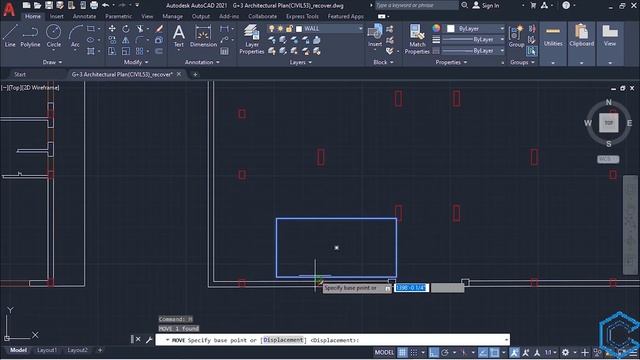
Task: Expand the Groups panel
Action: tap(522, 62)
